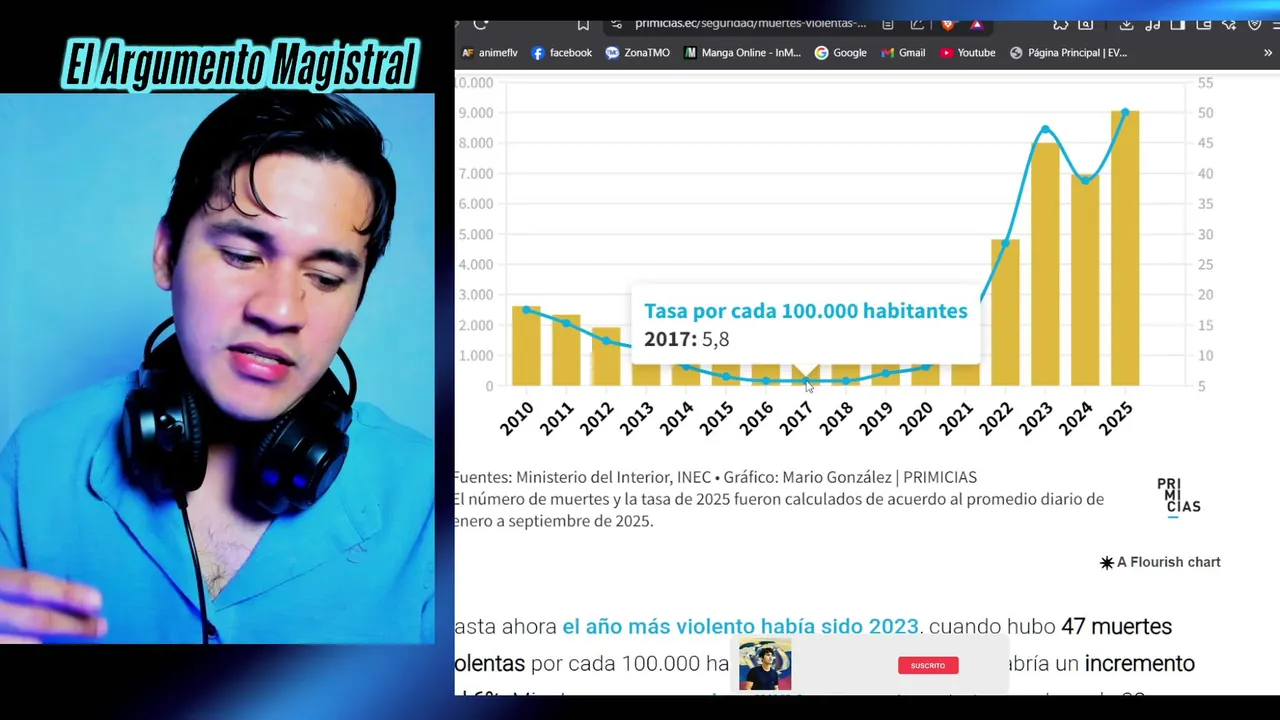Viewport: 1280px width, 720px height.
Task: Click the 2022 bar in the chart
Action: coord(1005,313)
